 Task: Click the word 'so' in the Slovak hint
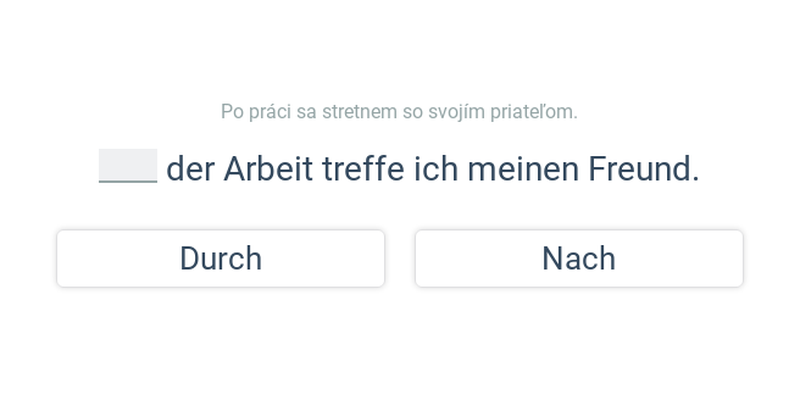(x=412, y=112)
